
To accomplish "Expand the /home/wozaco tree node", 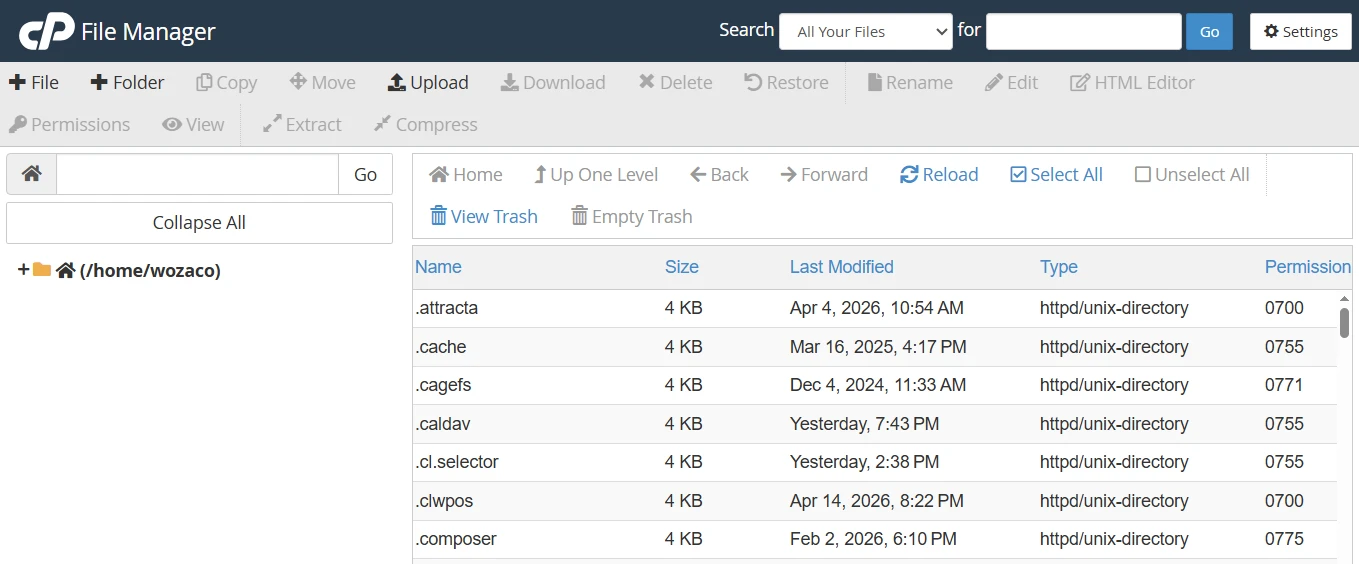I will pyautogui.click(x=23, y=270).
